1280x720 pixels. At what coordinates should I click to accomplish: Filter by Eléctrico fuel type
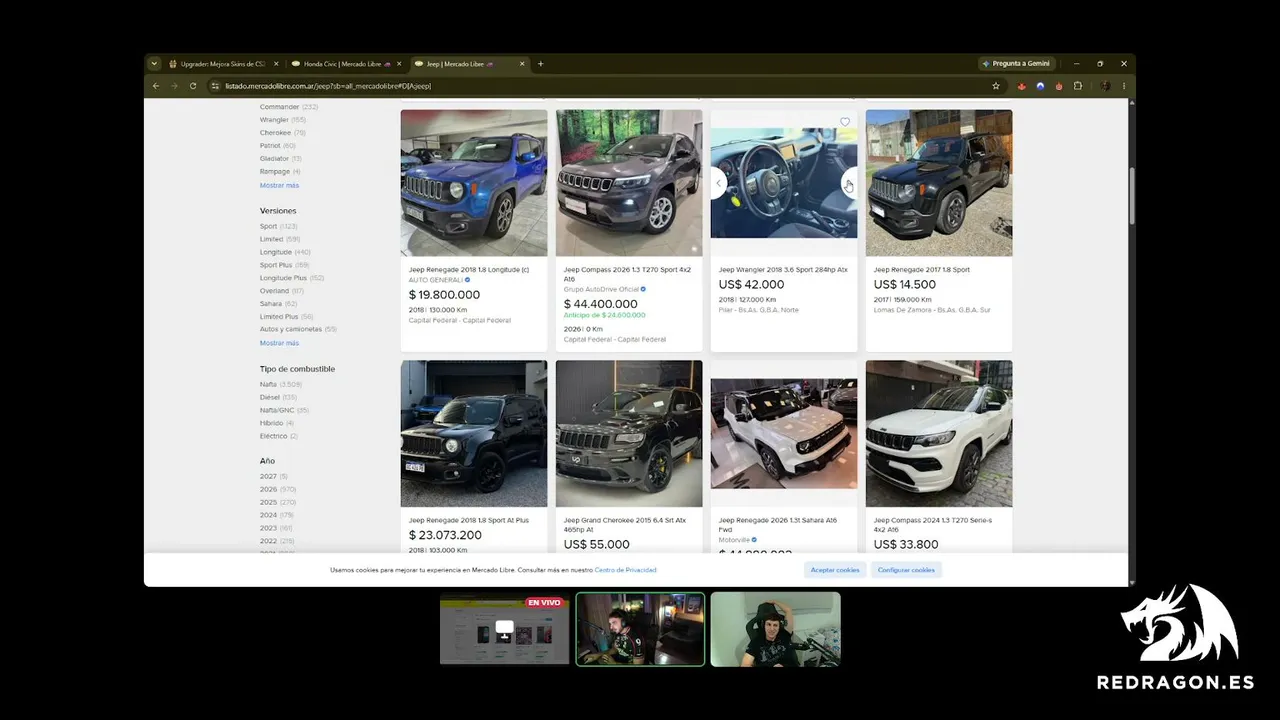tap(279, 437)
